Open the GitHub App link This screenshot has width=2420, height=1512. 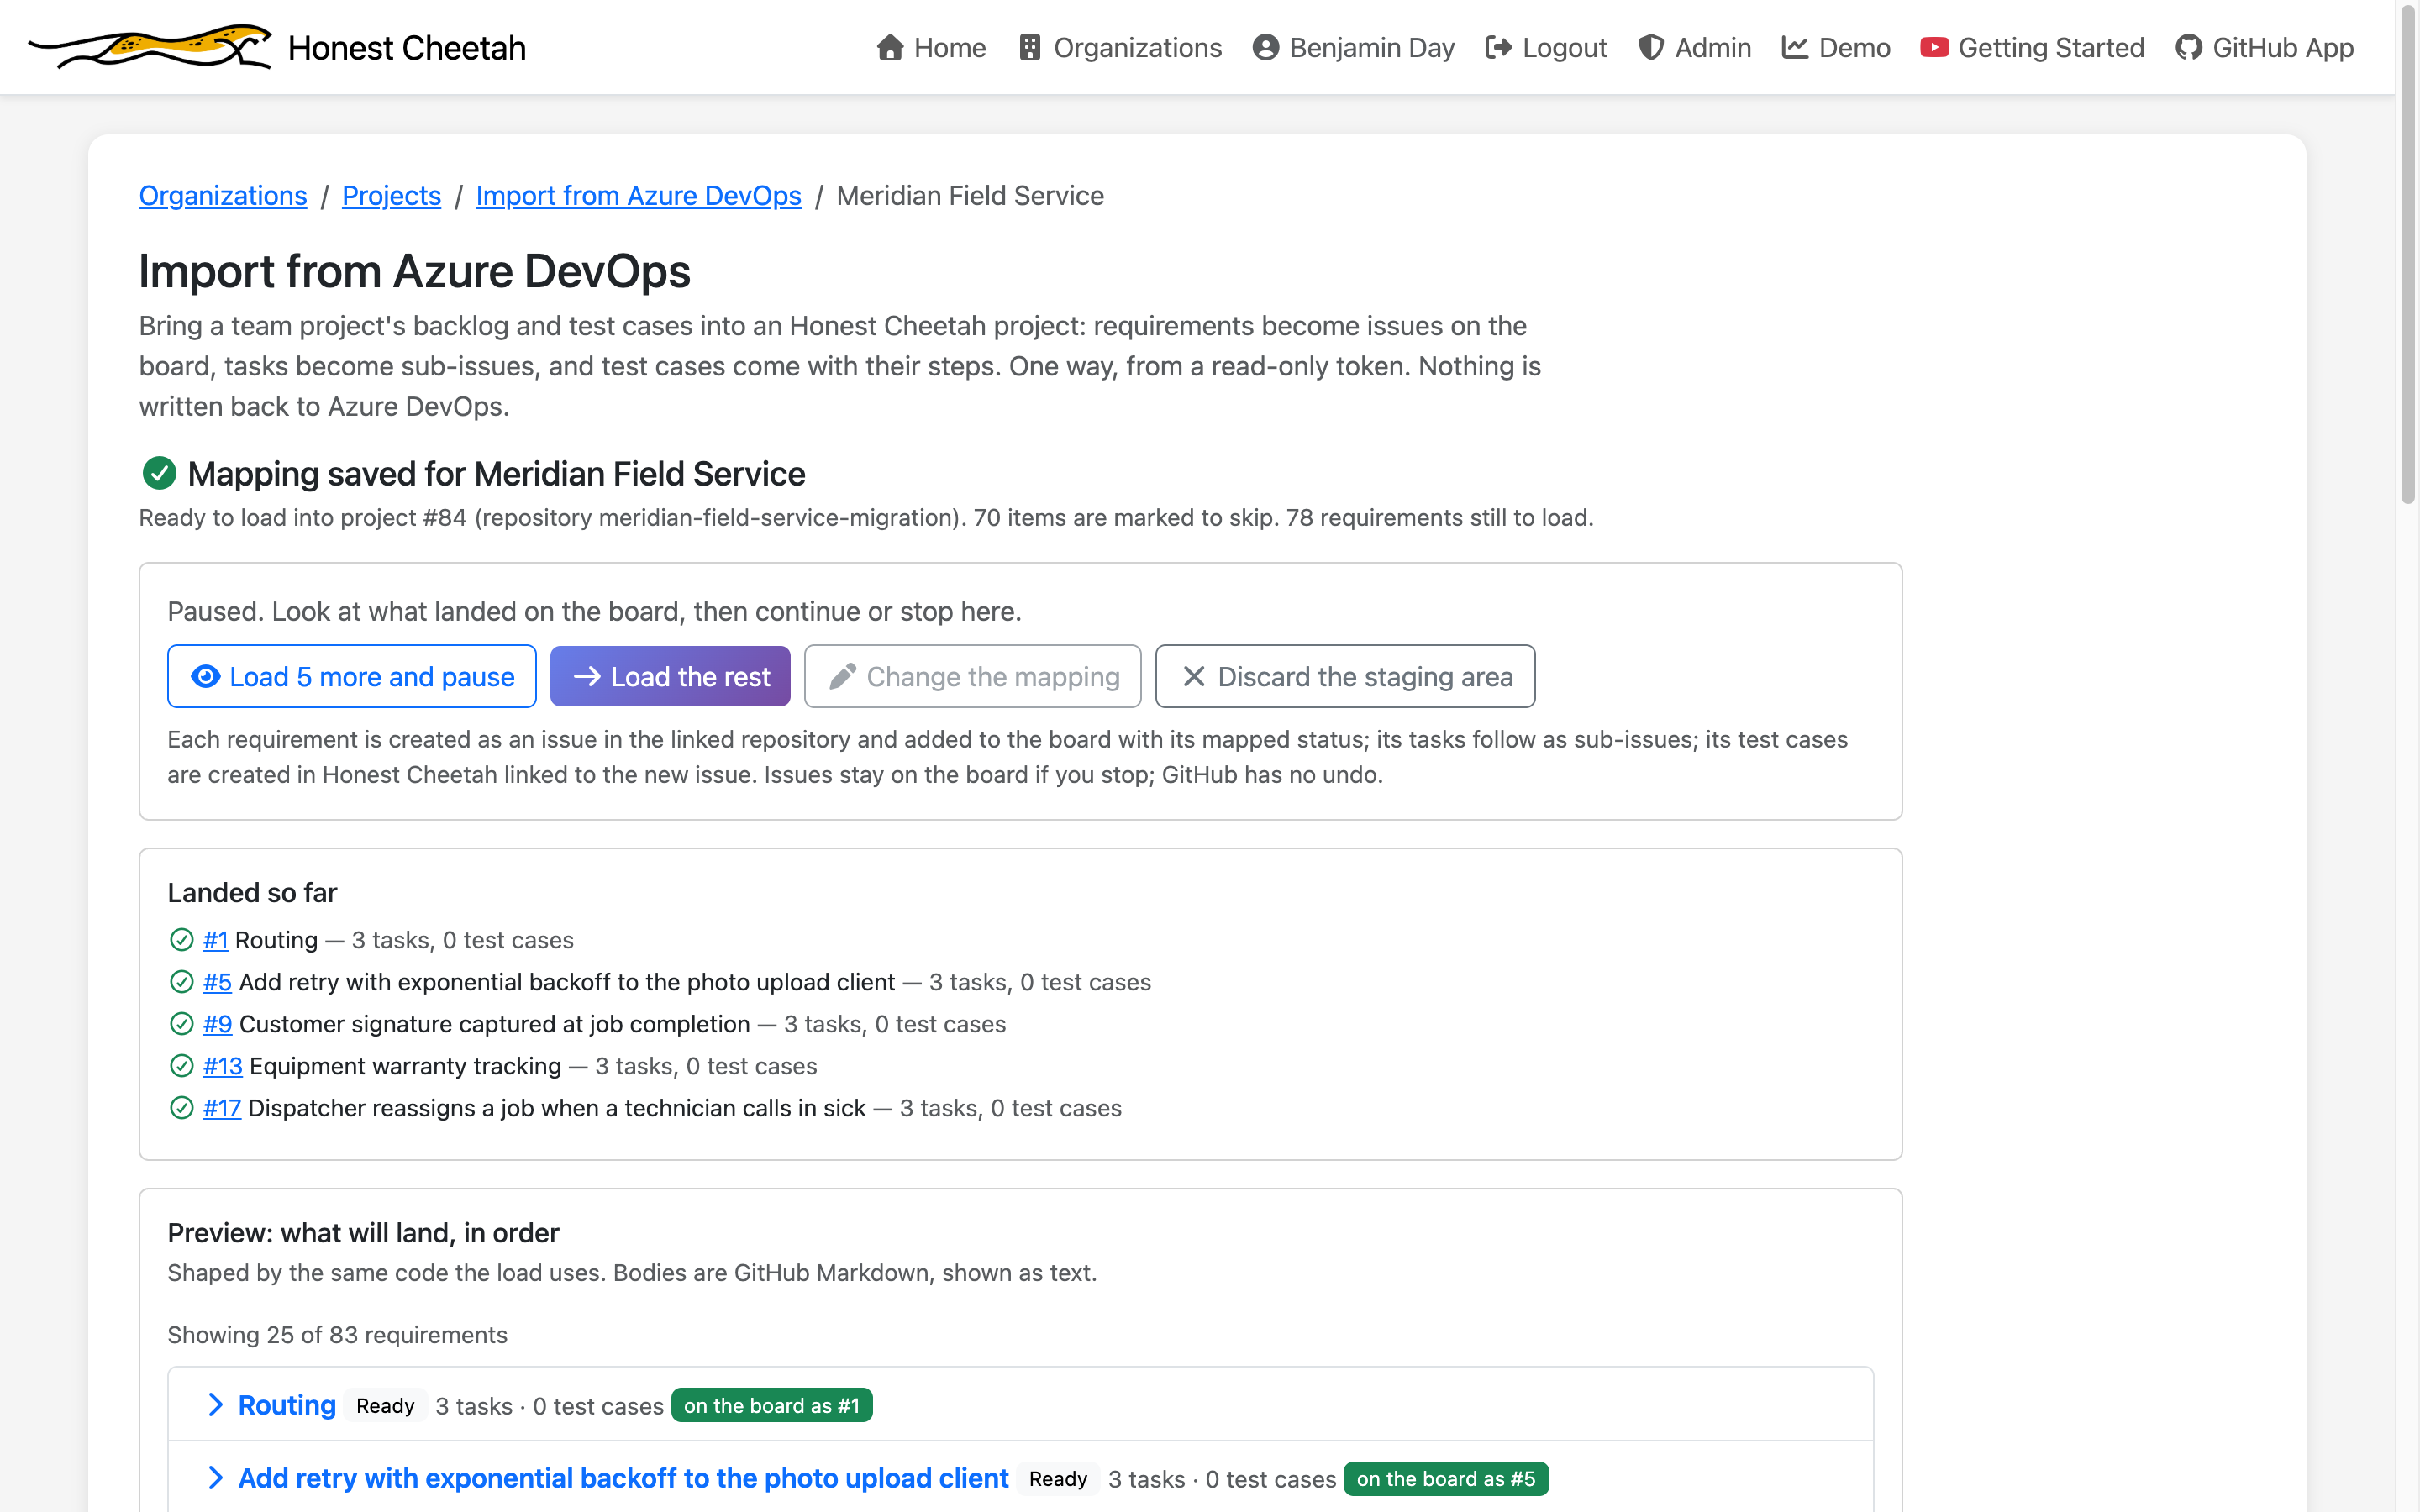coord(2264,48)
